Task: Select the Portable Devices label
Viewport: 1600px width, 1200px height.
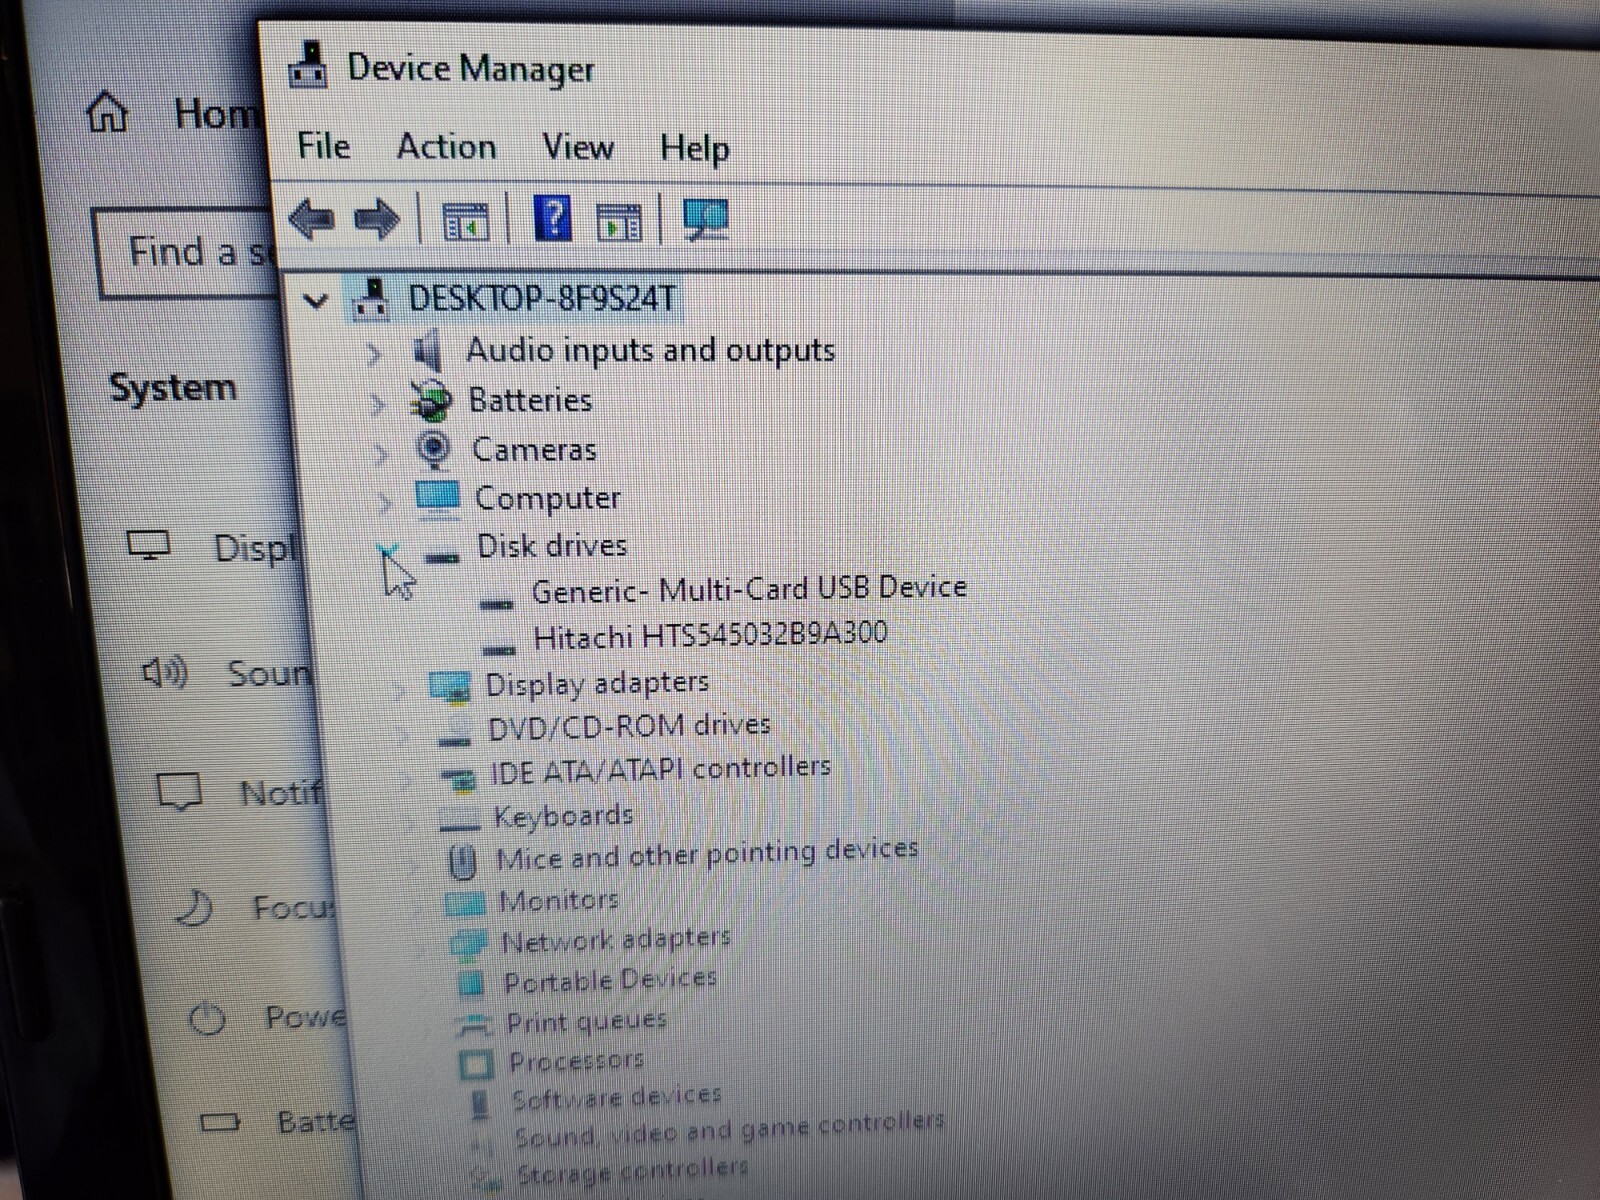Action: click(610, 979)
